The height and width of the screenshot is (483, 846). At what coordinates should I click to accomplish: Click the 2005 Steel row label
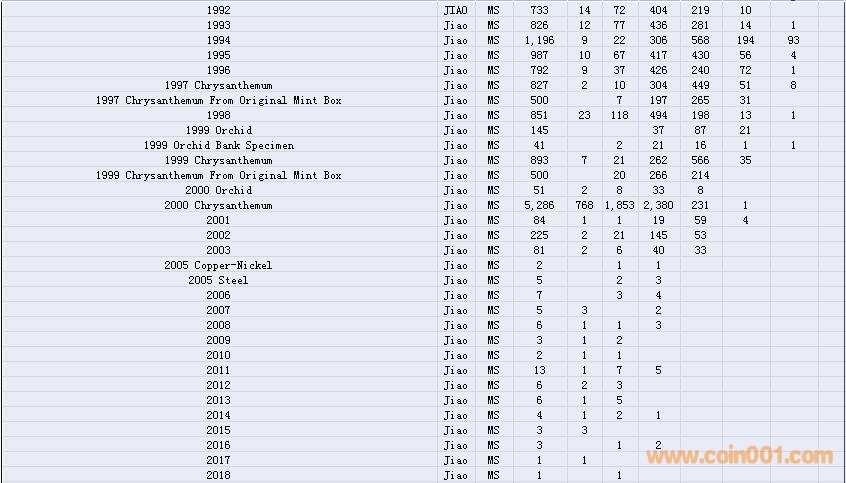[x=218, y=280]
